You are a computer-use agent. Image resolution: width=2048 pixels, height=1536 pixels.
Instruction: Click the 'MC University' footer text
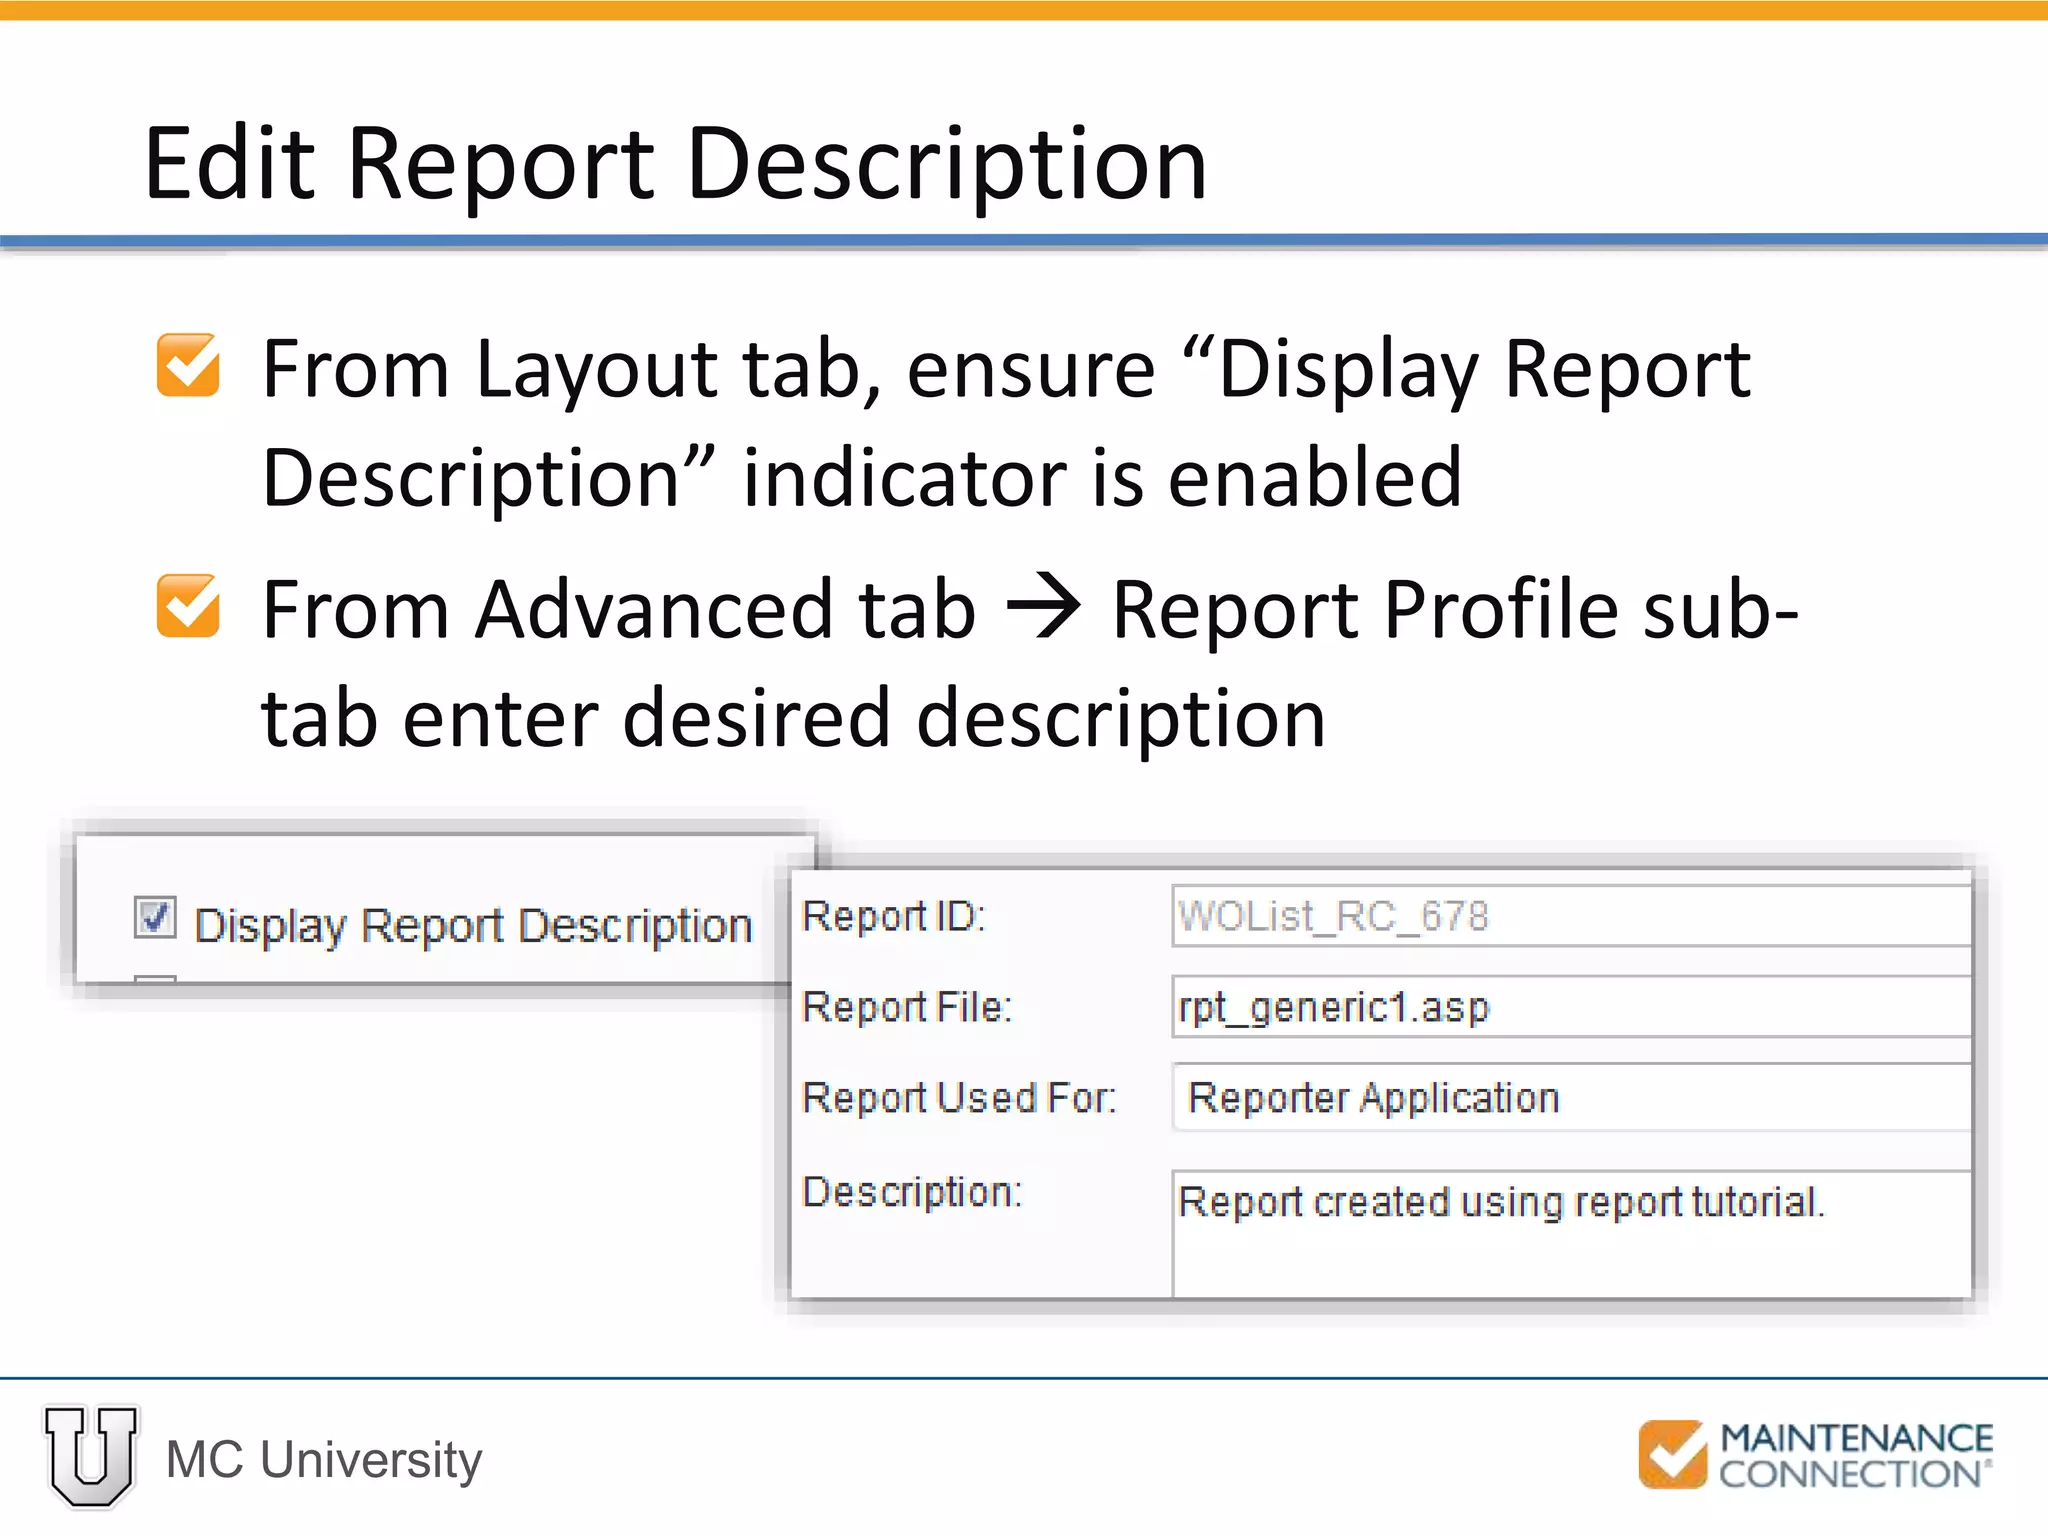click(324, 1460)
